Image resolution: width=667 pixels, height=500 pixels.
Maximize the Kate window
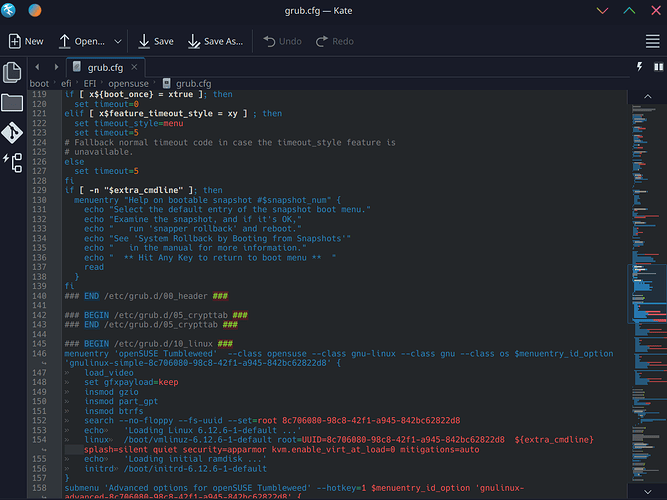[629, 11]
